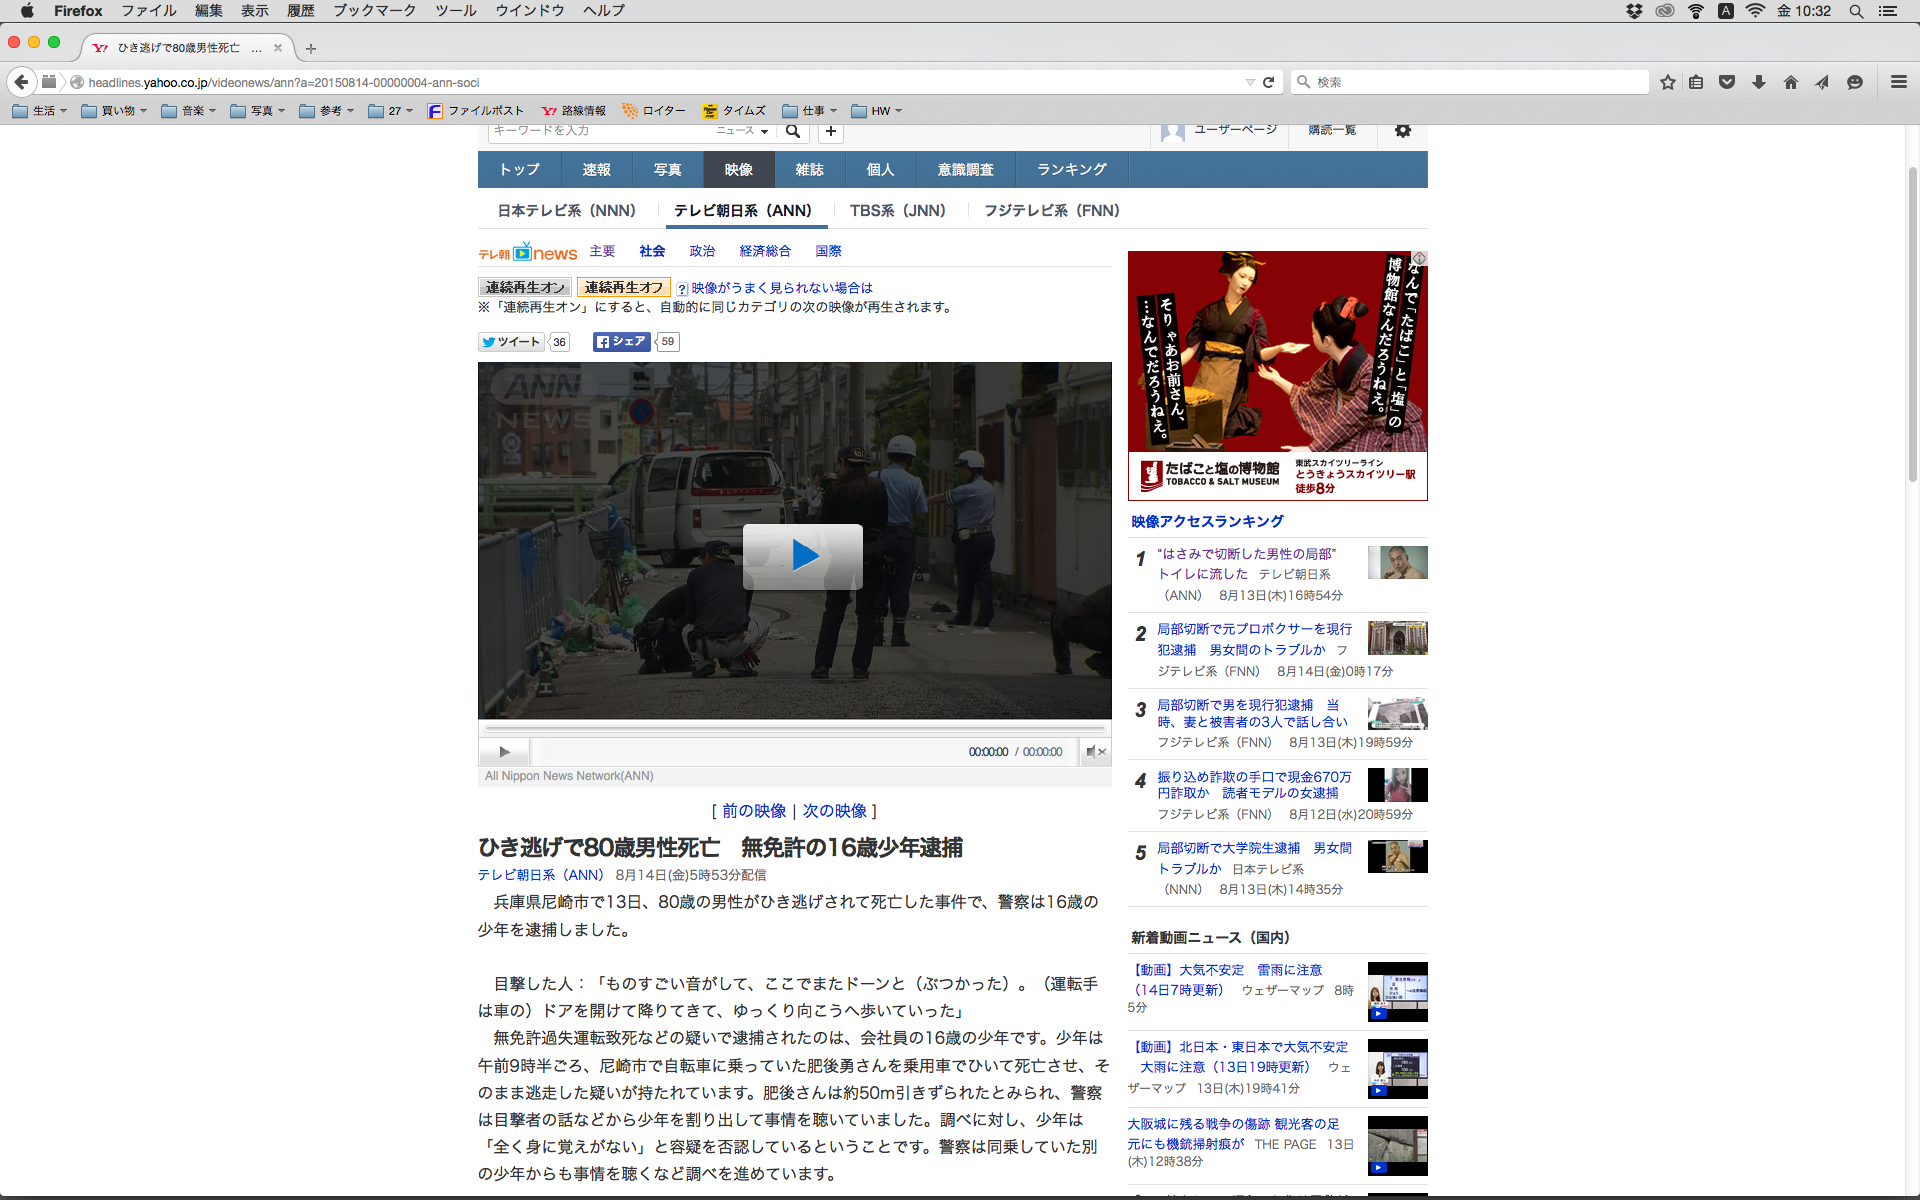Open the Firefox downloads arrow icon
The height and width of the screenshot is (1200, 1920).
(x=1759, y=82)
